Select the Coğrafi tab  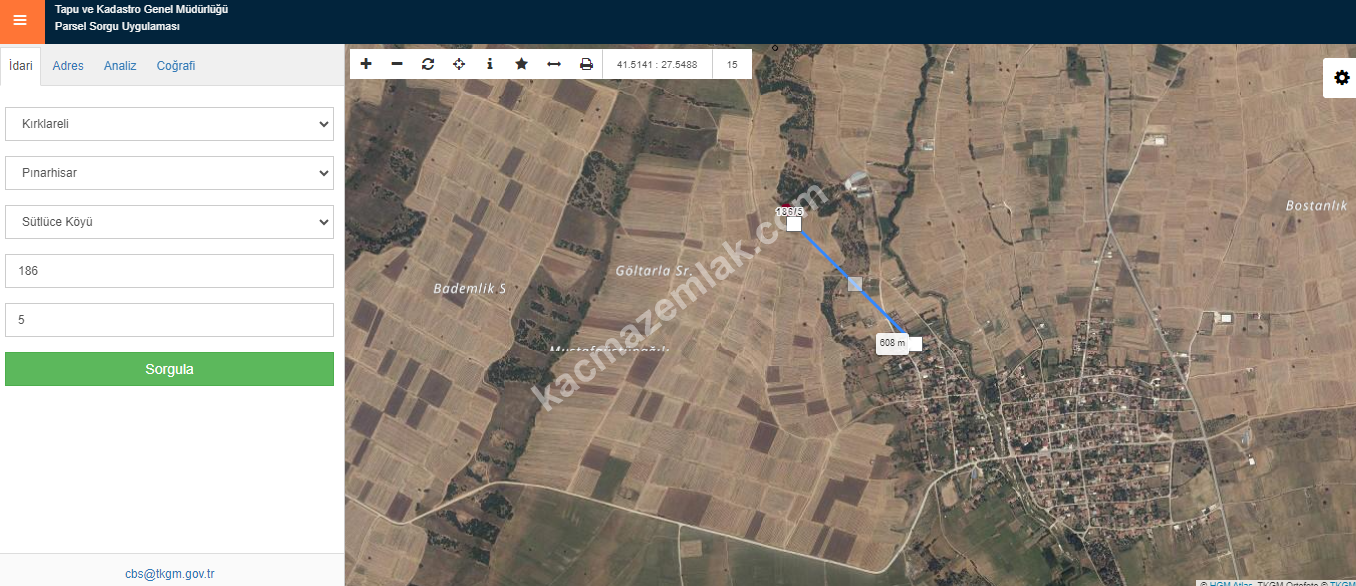click(x=176, y=66)
